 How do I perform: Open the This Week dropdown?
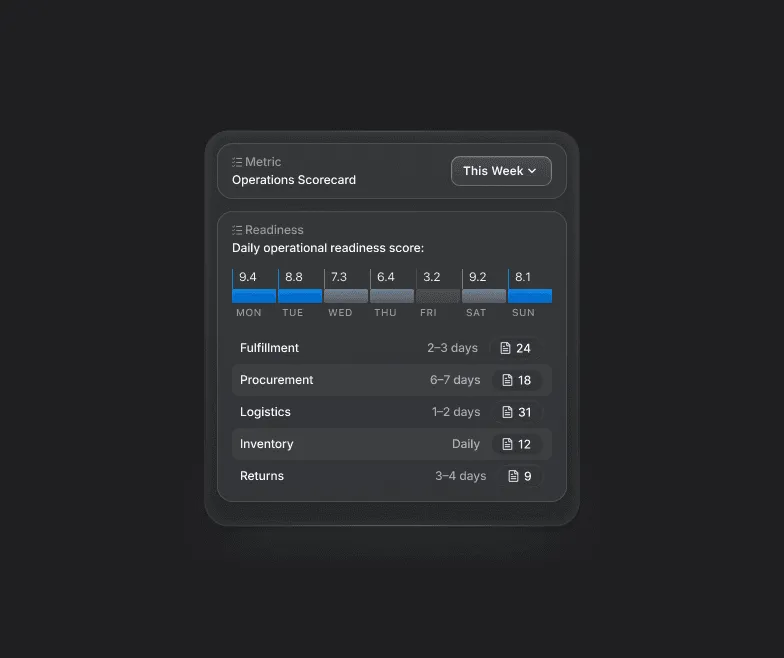pyautogui.click(x=501, y=171)
